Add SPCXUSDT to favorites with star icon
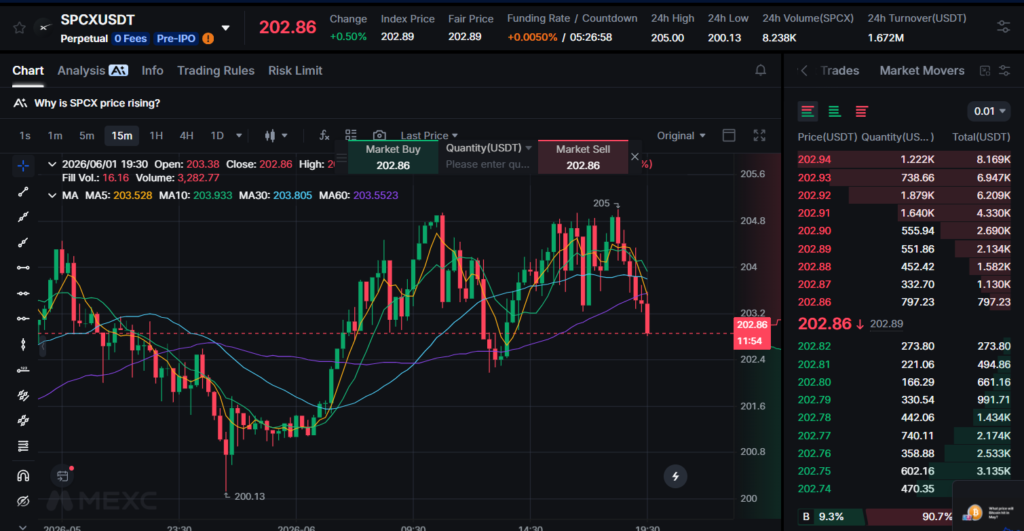 coord(20,27)
